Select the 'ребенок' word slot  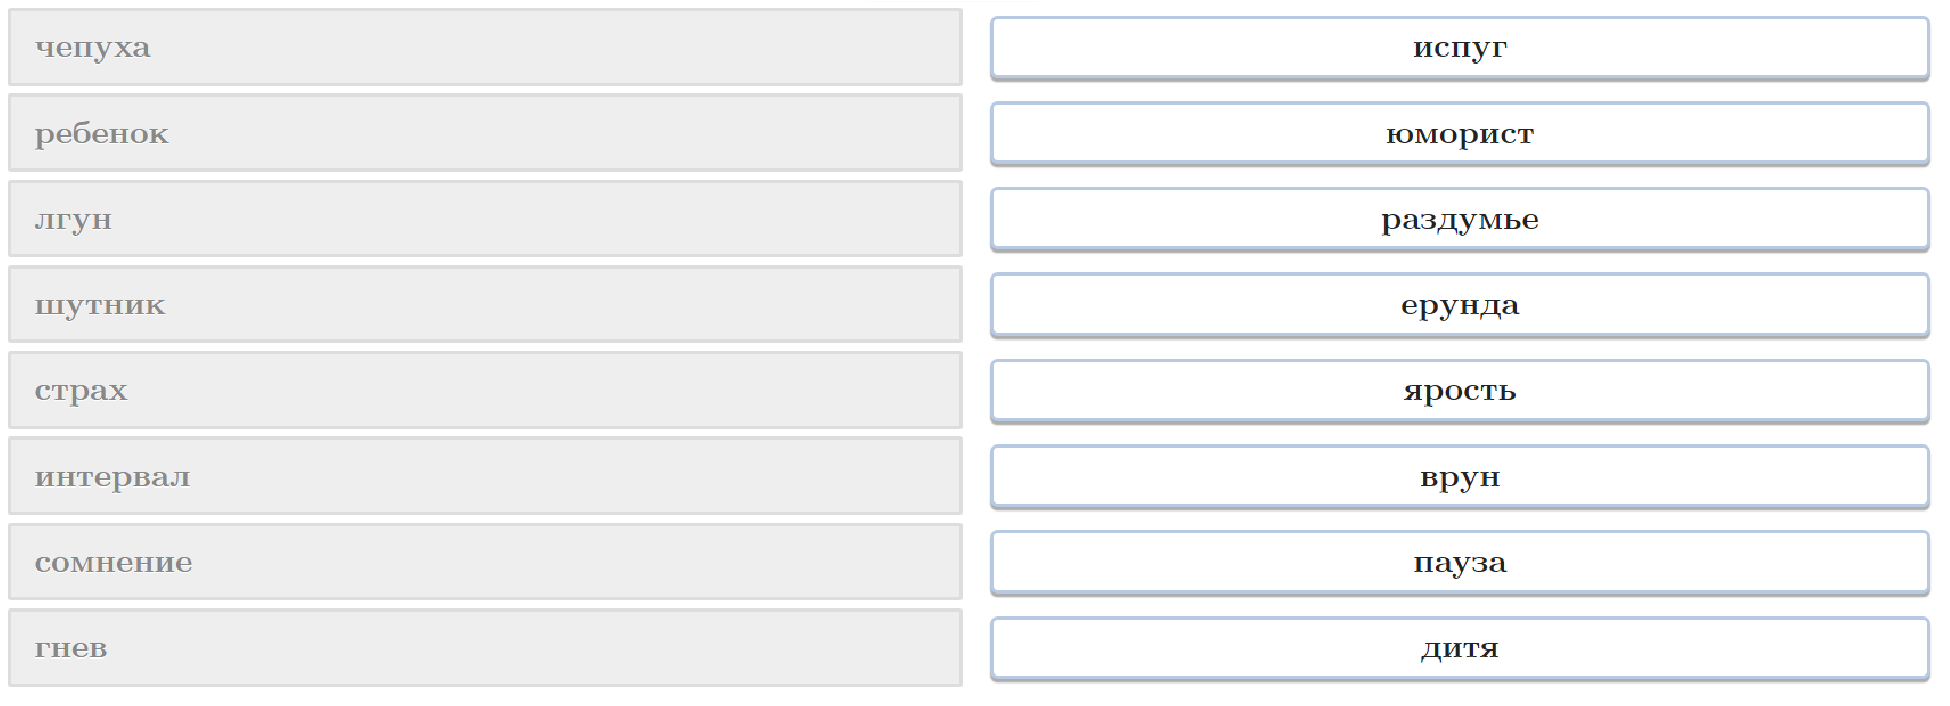[485, 133]
